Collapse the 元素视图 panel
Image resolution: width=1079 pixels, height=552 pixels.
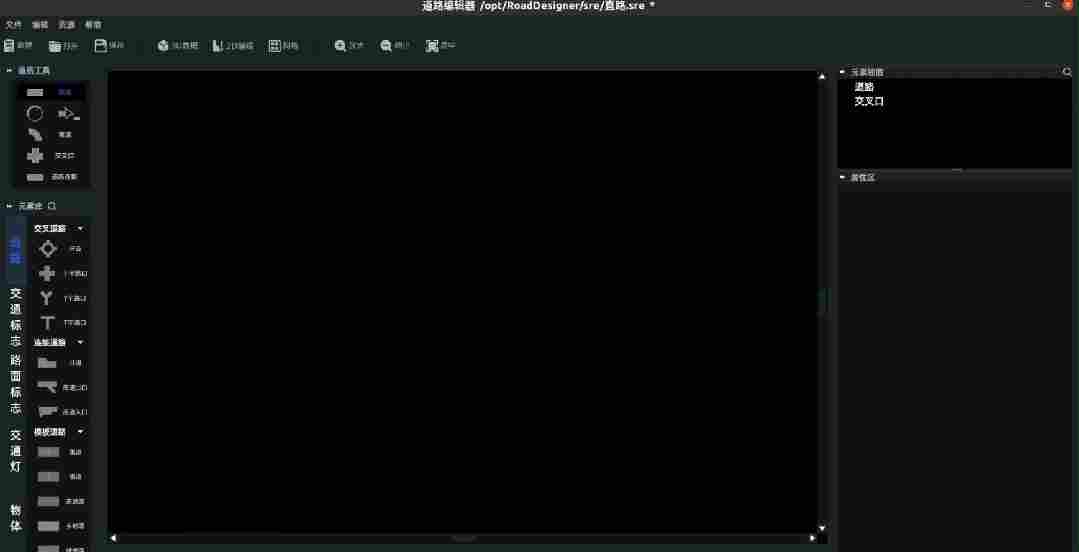click(x=843, y=72)
